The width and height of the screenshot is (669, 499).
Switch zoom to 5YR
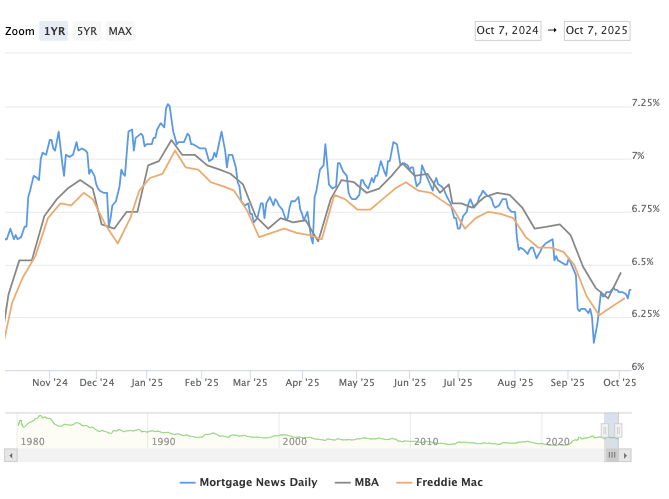(87, 31)
